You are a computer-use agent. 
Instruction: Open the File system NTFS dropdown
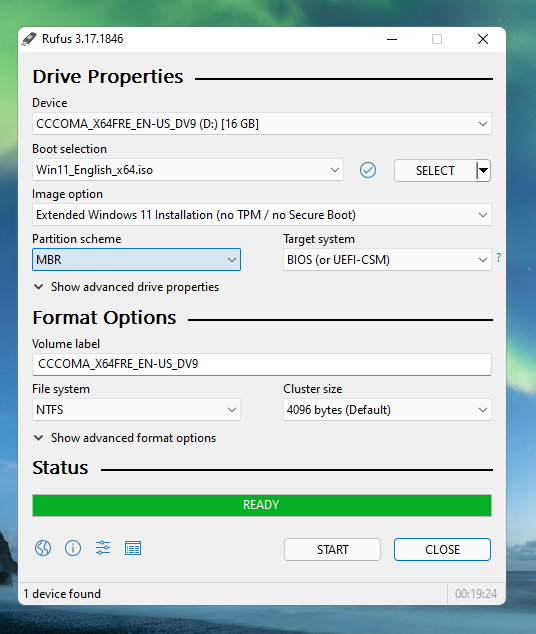(136, 410)
